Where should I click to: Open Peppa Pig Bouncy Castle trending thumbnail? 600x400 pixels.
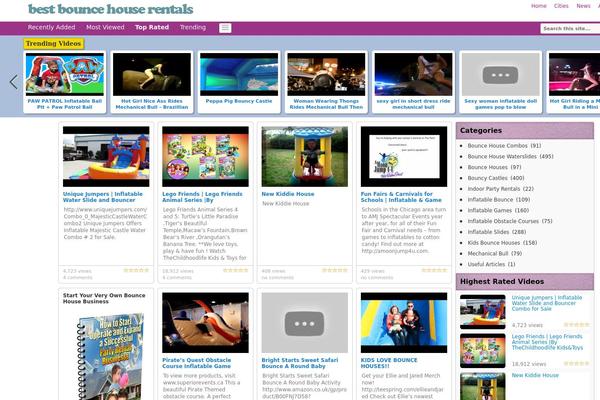(239, 74)
